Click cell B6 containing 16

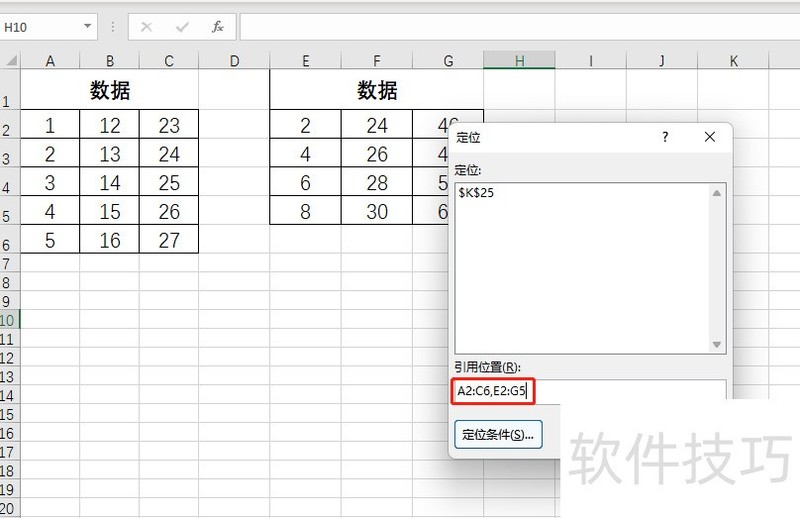pyautogui.click(x=110, y=240)
